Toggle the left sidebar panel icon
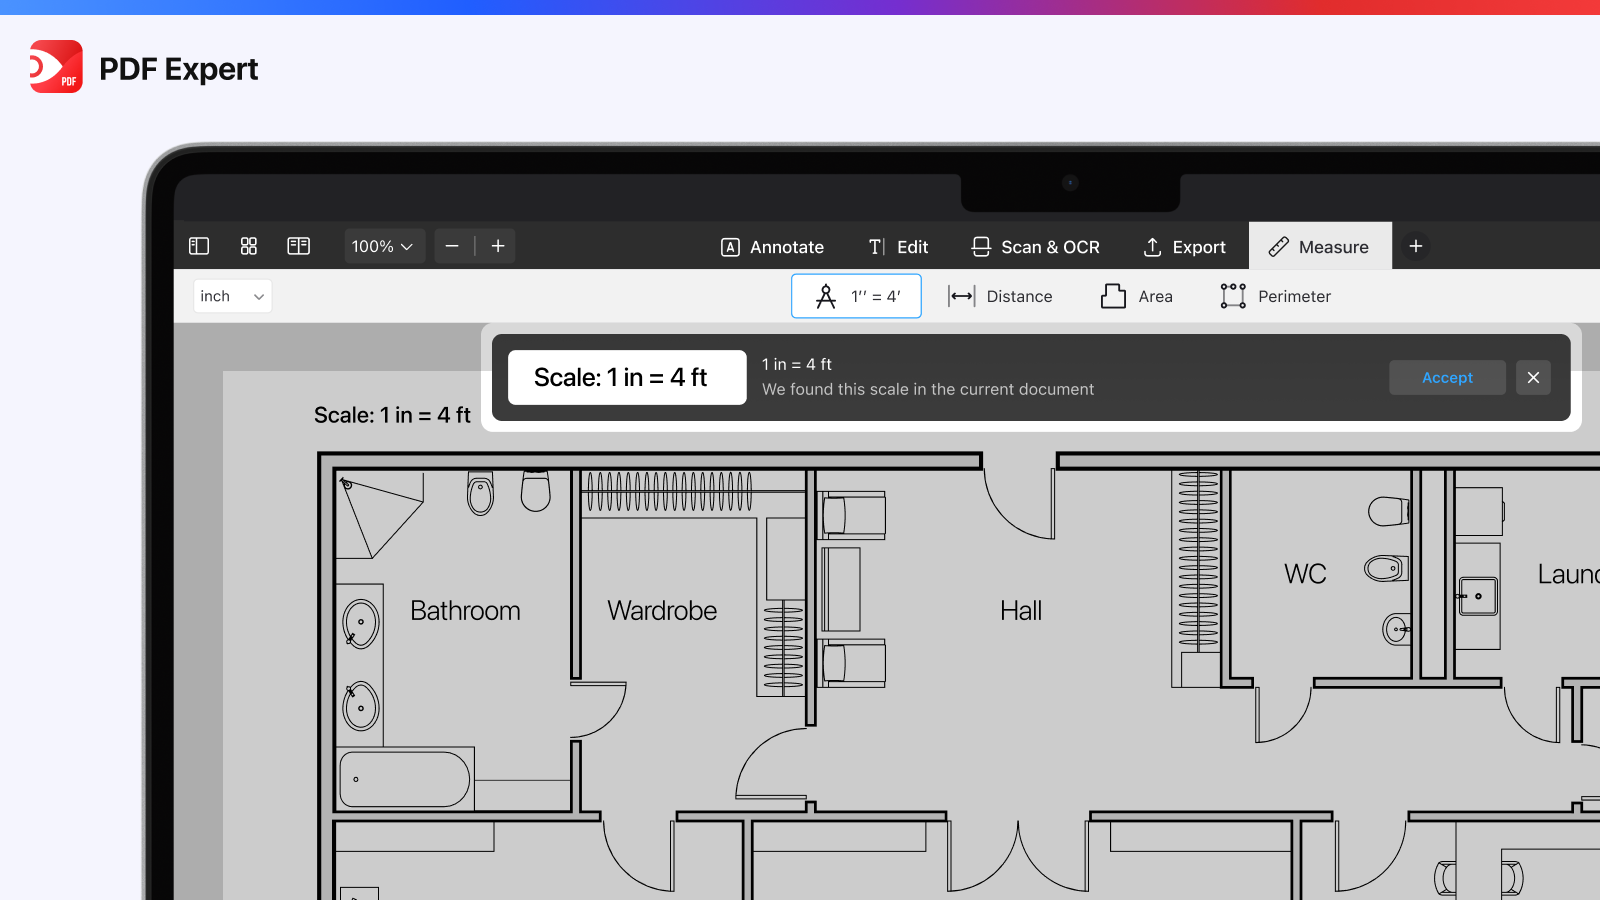 click(199, 246)
